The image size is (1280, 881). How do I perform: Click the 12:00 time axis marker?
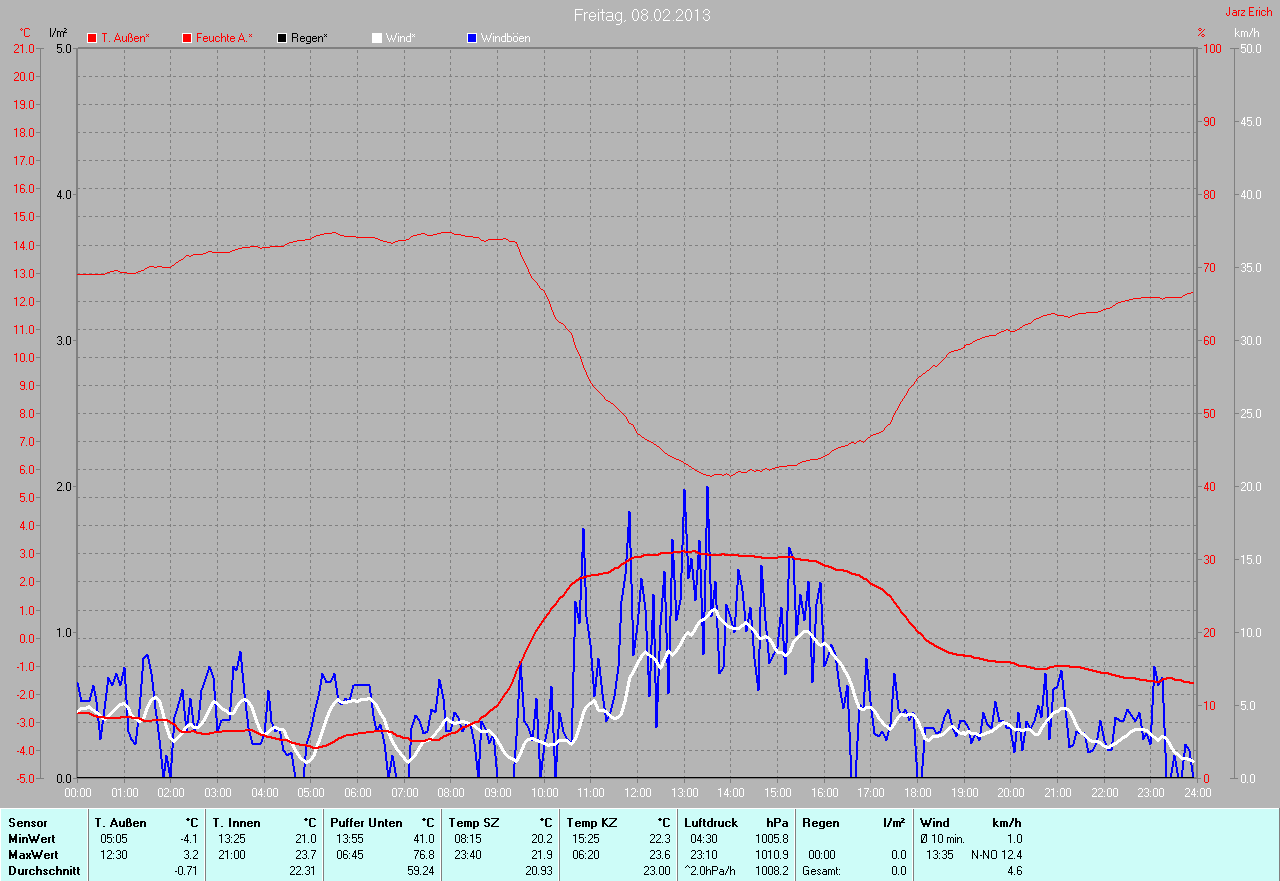pos(637,792)
